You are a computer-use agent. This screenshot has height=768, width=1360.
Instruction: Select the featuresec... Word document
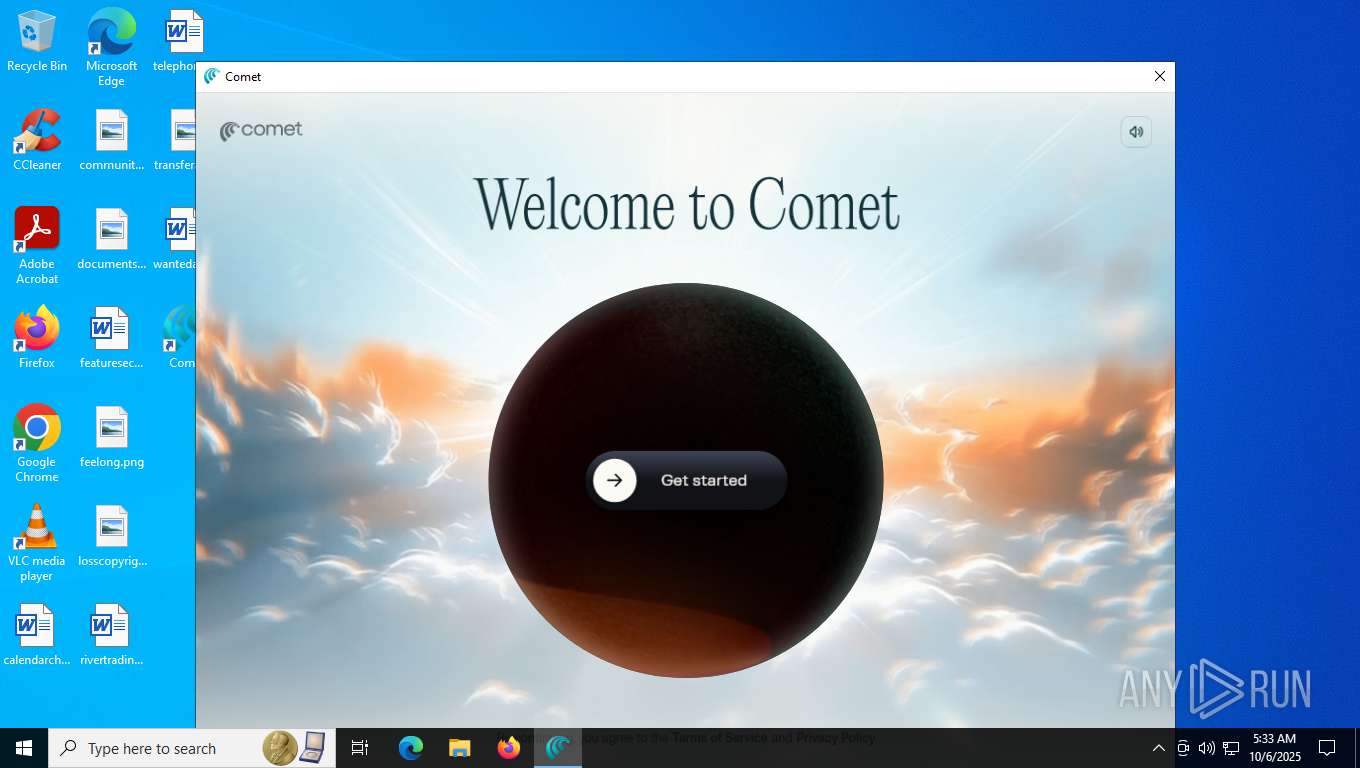click(x=112, y=338)
